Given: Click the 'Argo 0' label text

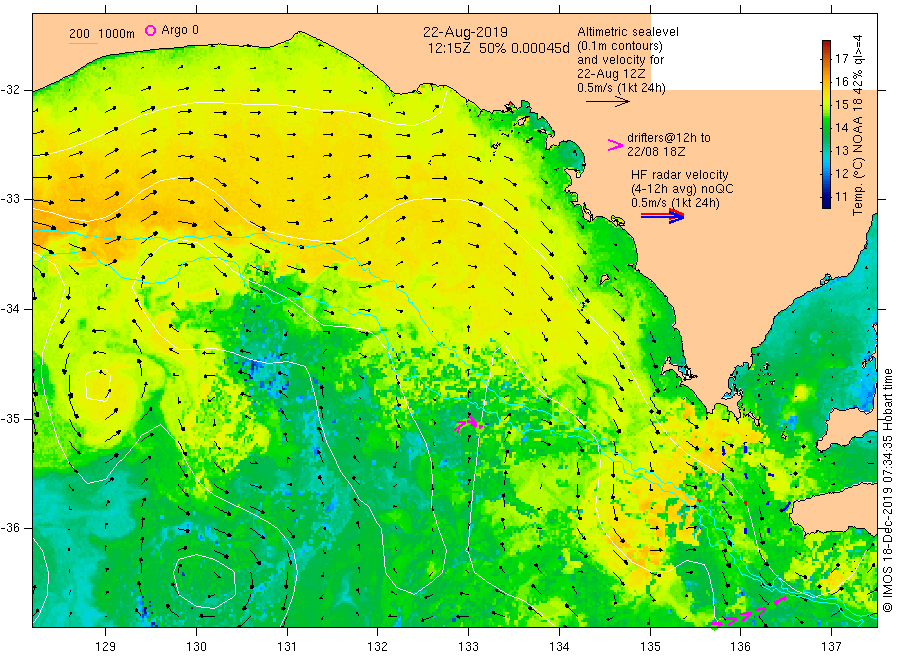Looking at the screenshot, I should click(x=180, y=30).
